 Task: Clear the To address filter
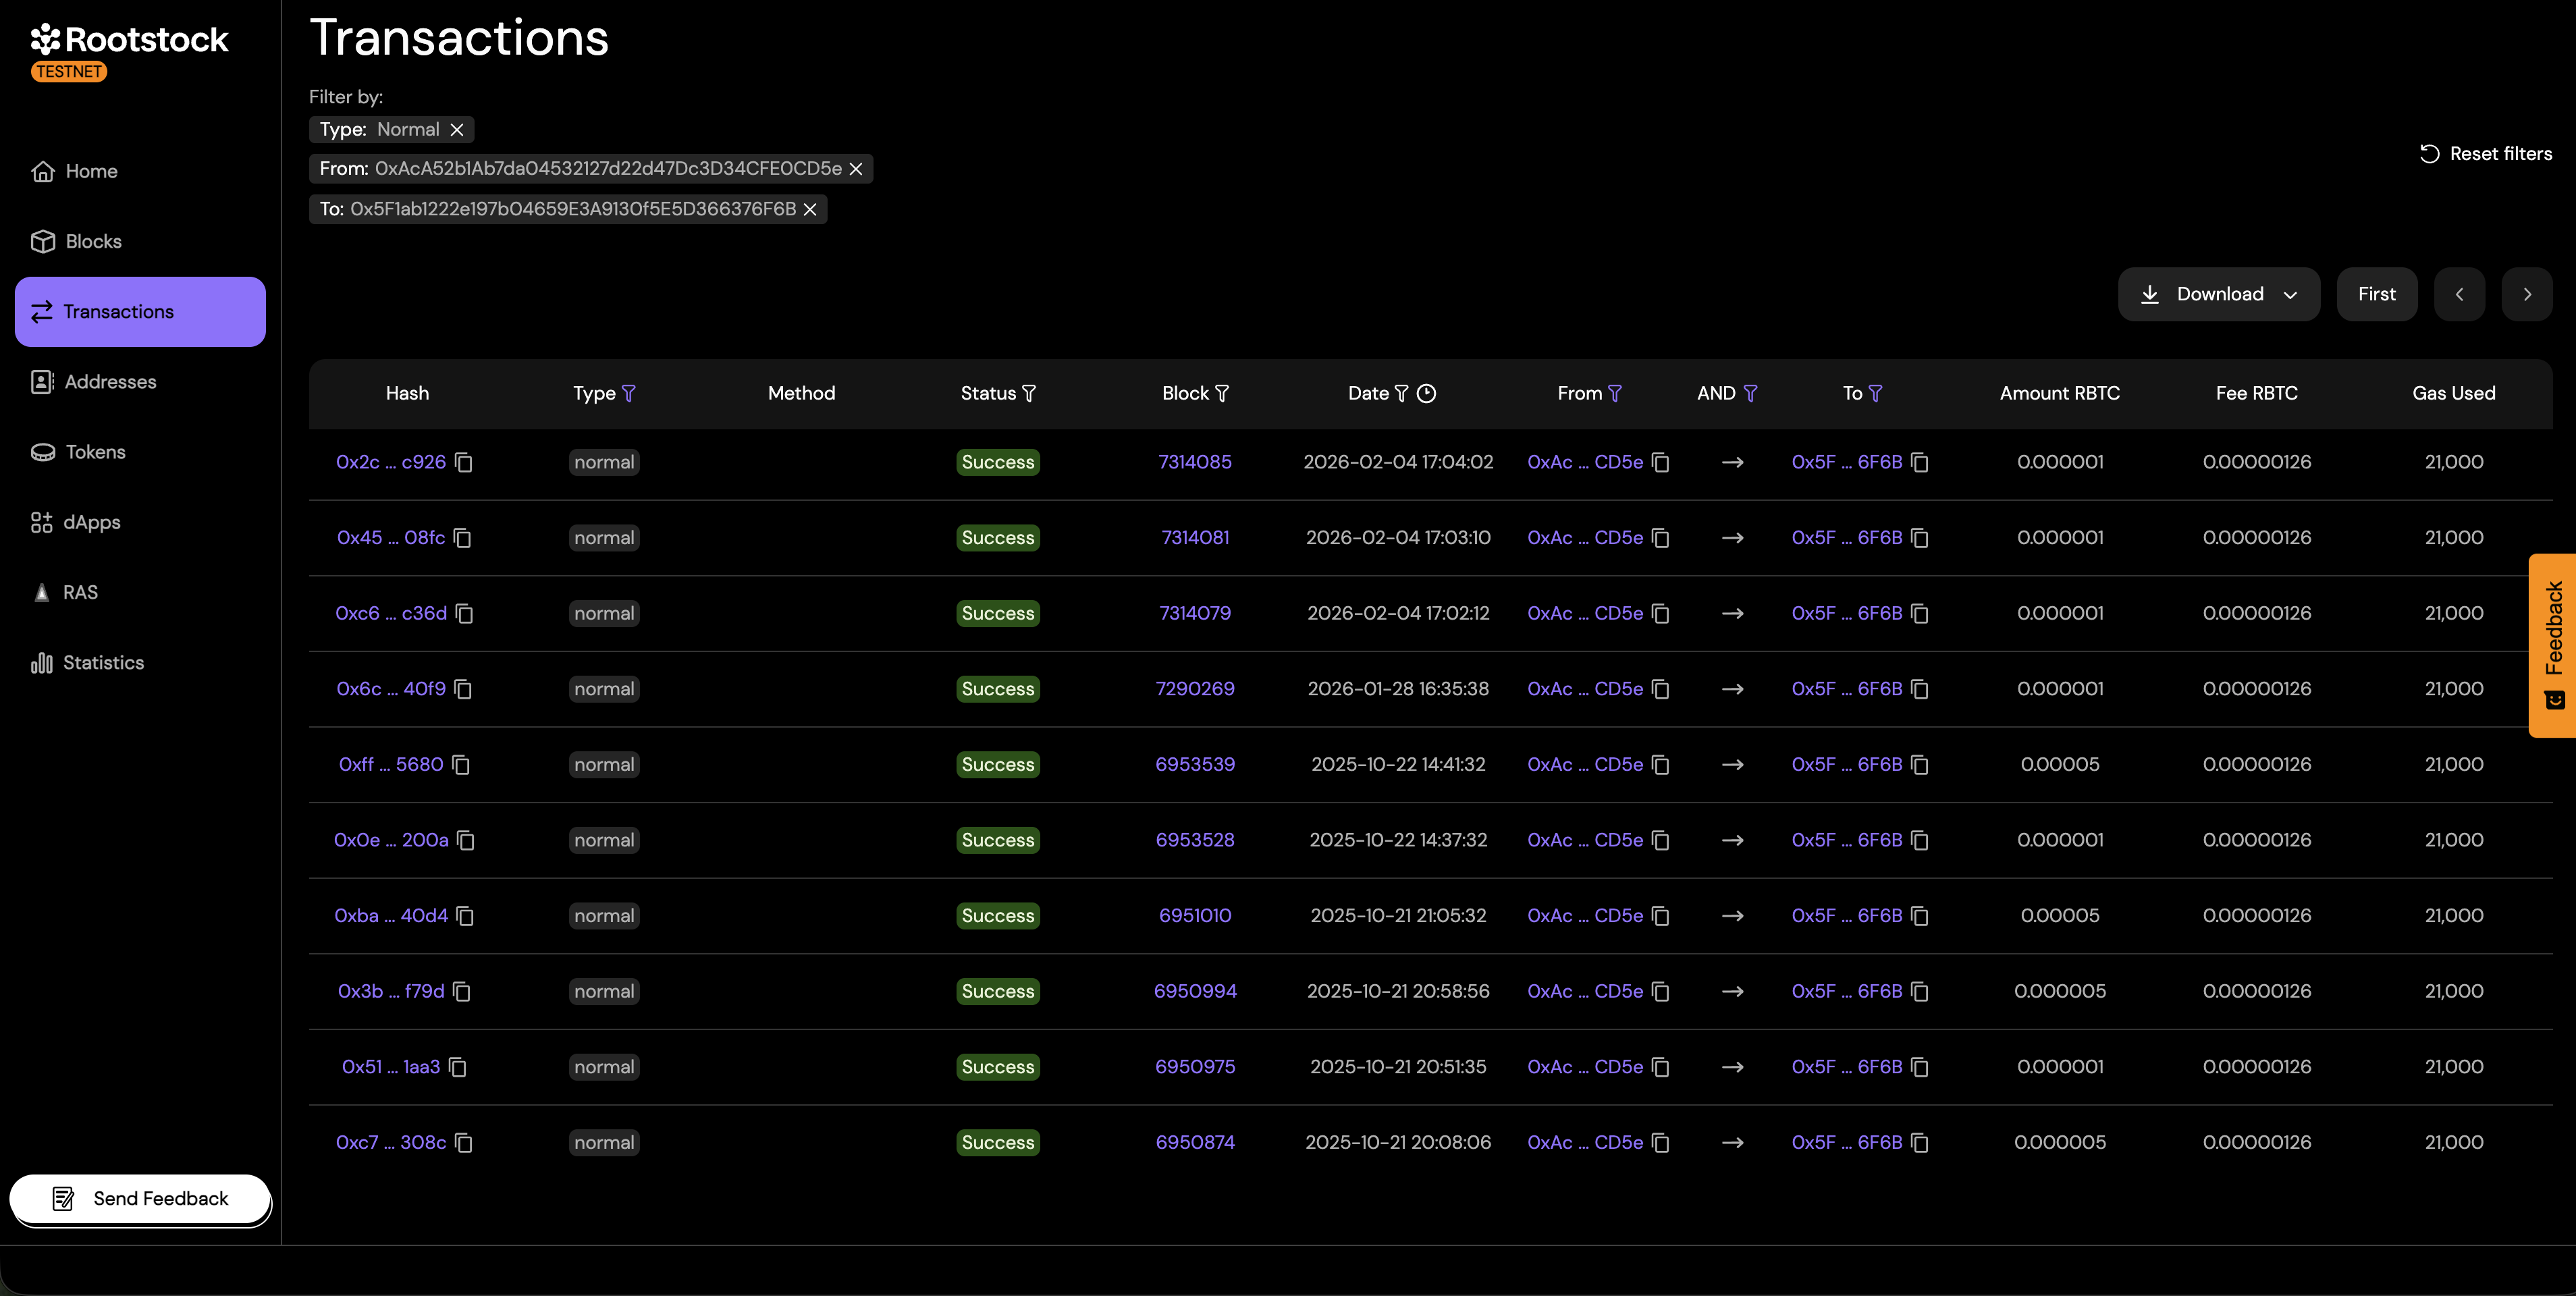[x=810, y=209]
